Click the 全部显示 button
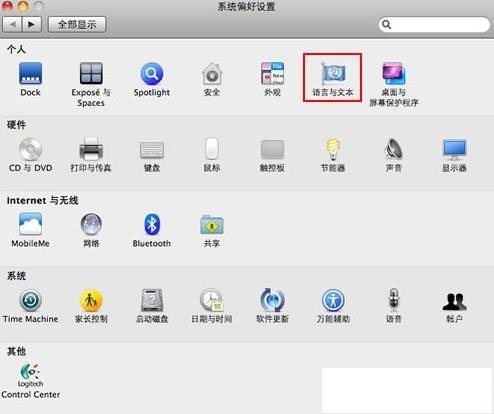 pyautogui.click(x=77, y=24)
